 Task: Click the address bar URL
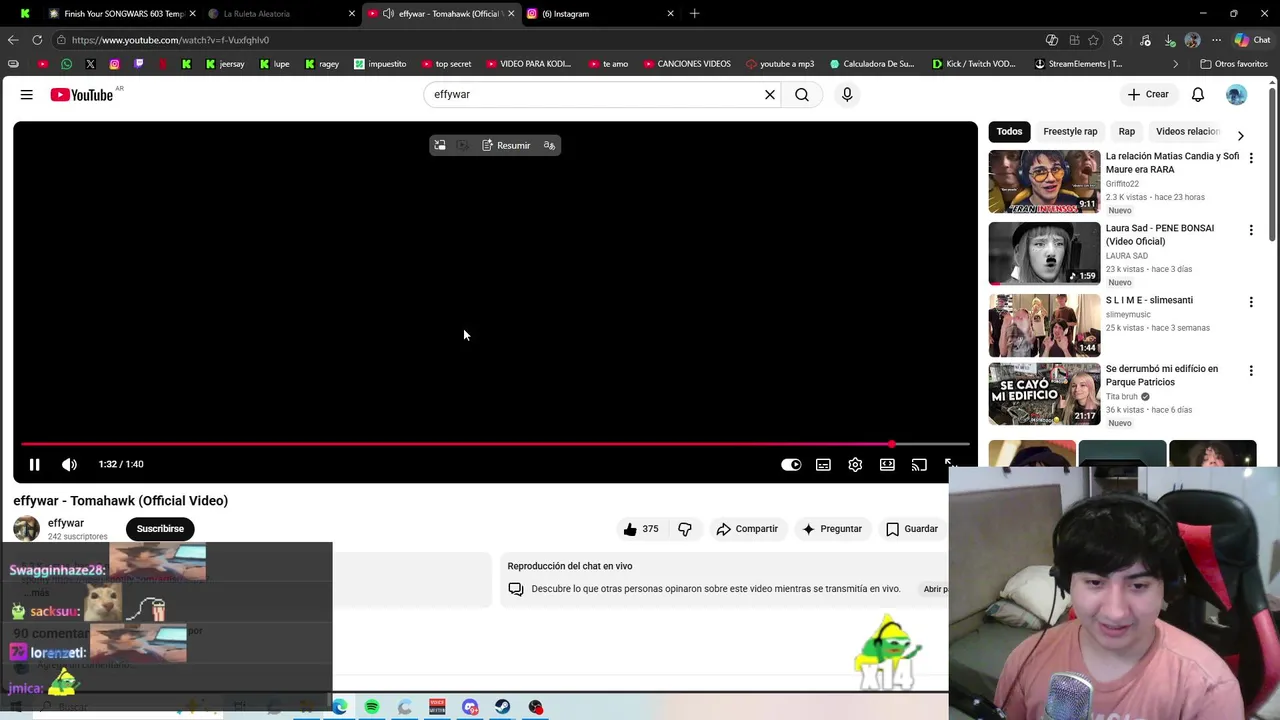170,40
